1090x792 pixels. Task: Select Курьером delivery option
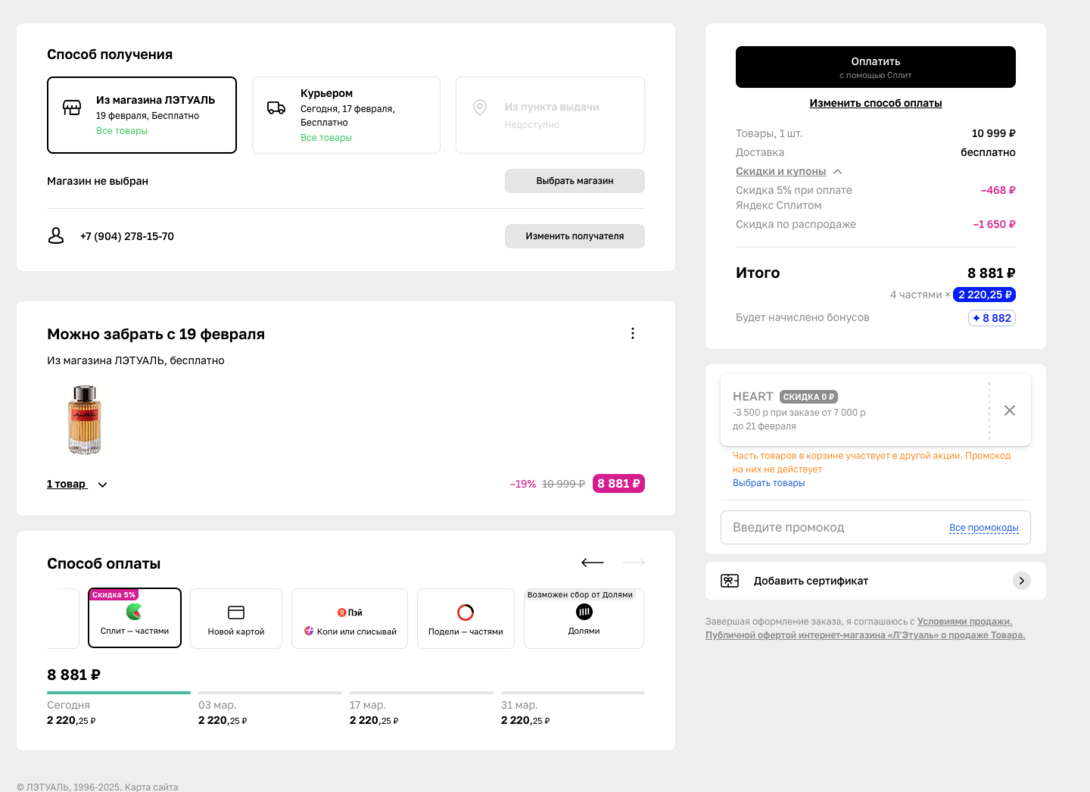coord(346,115)
